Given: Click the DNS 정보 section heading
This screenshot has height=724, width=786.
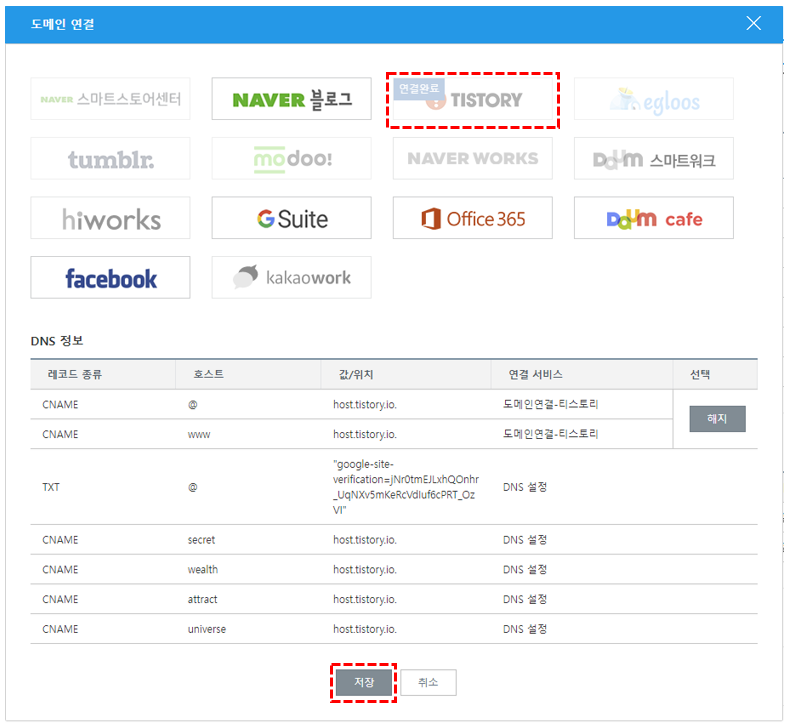Looking at the screenshot, I should (x=57, y=341).
